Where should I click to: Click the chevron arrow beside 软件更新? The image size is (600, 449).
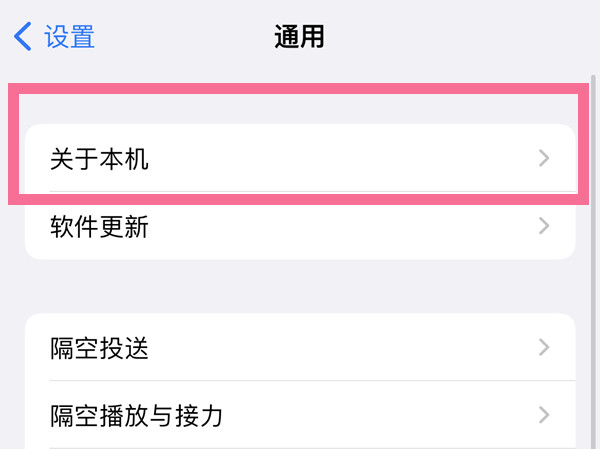tap(544, 226)
